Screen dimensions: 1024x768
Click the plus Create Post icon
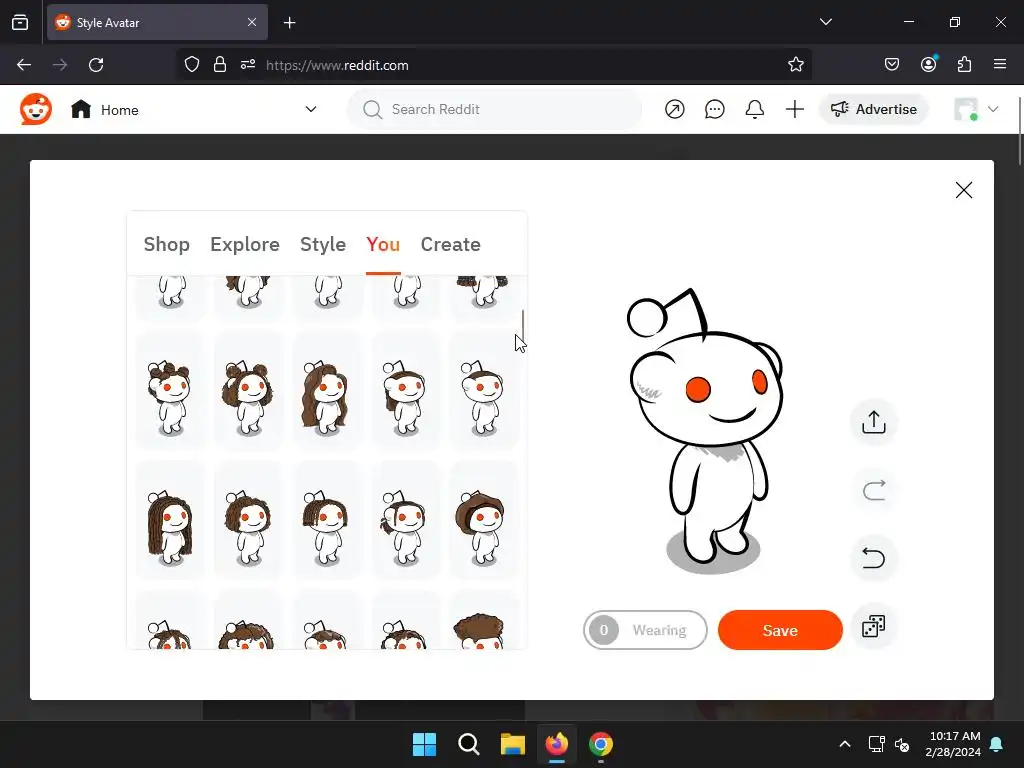pyautogui.click(x=794, y=109)
